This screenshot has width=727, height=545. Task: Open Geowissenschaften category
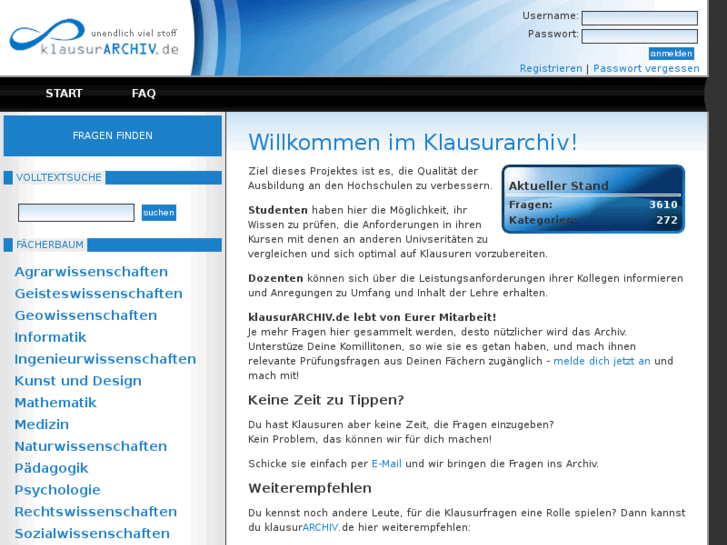[86, 315]
